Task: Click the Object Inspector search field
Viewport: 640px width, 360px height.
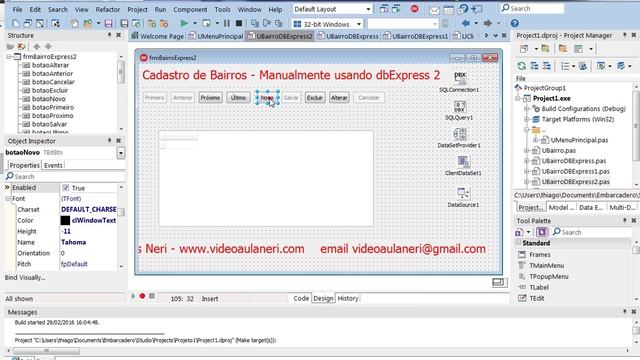Action: [x=65, y=177]
